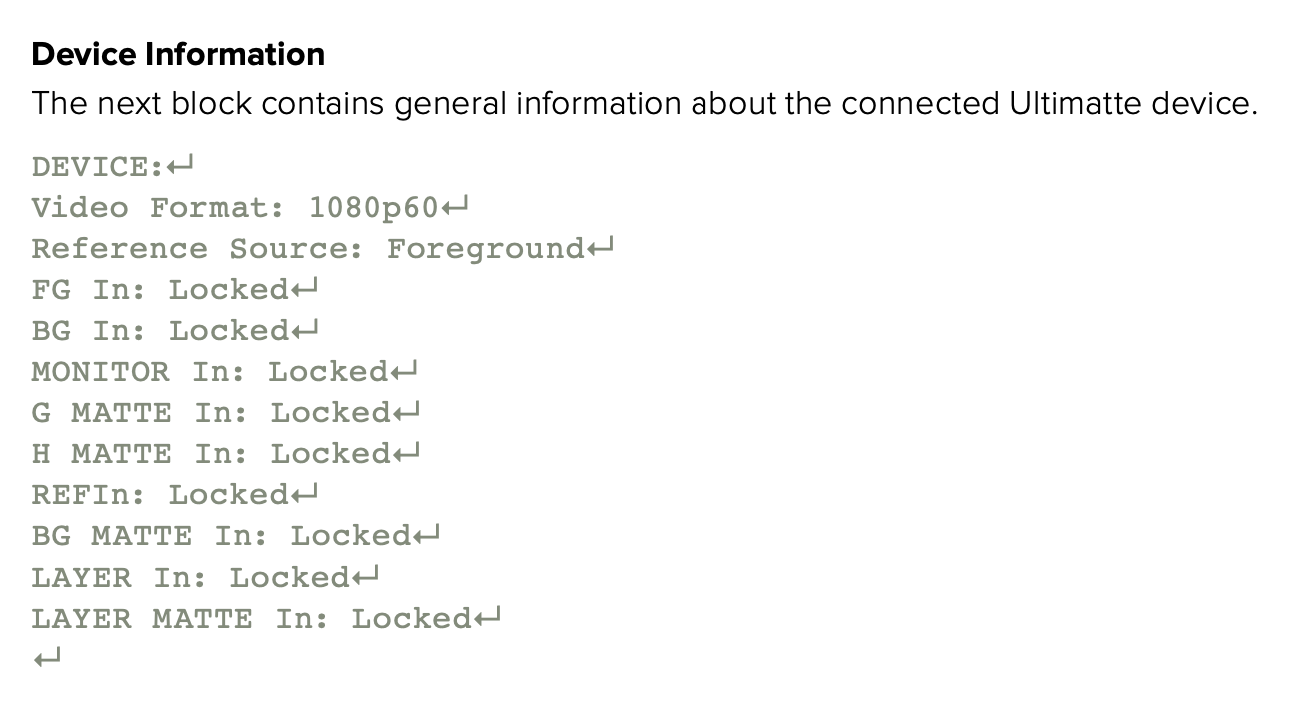Screen dimensions: 1308x702
Task: Click the H MATTE In: Locked line
Action: 211,454
